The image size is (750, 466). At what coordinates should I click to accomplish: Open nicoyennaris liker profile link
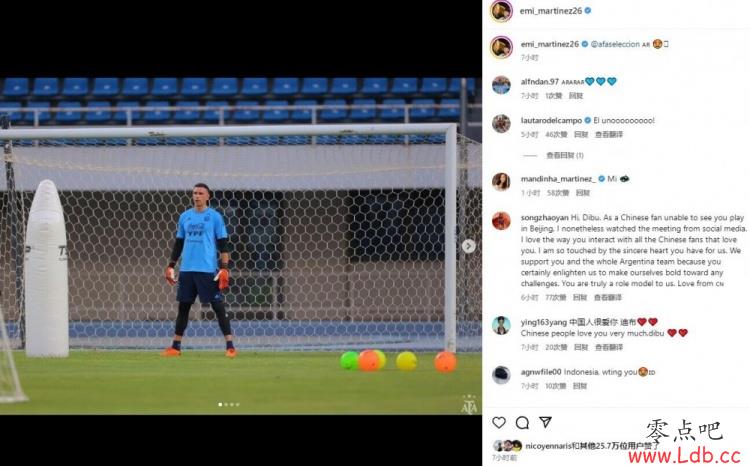548,446
